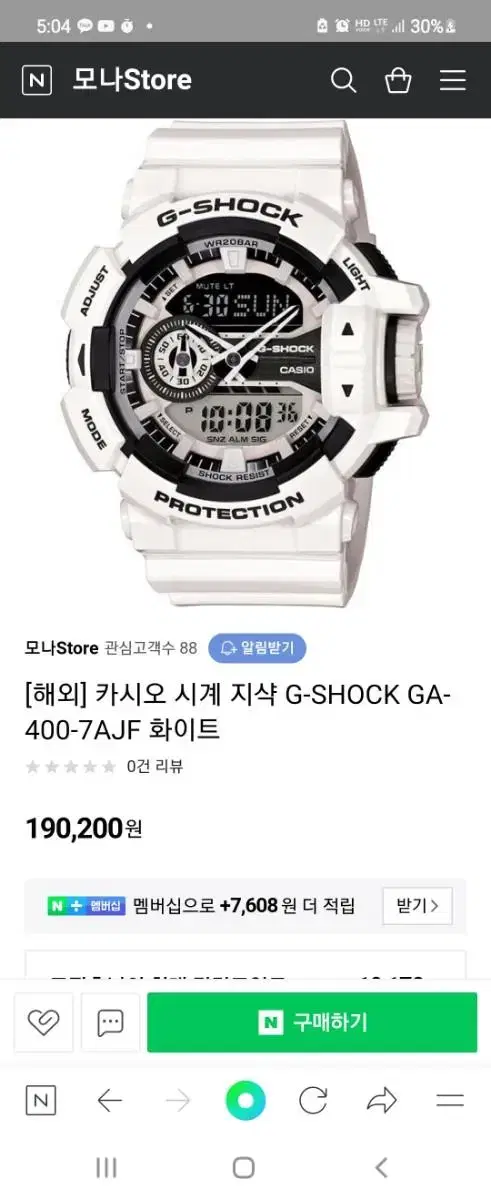Open the chat inquiry speech bubble icon
491x1200 pixels.
point(110,1022)
